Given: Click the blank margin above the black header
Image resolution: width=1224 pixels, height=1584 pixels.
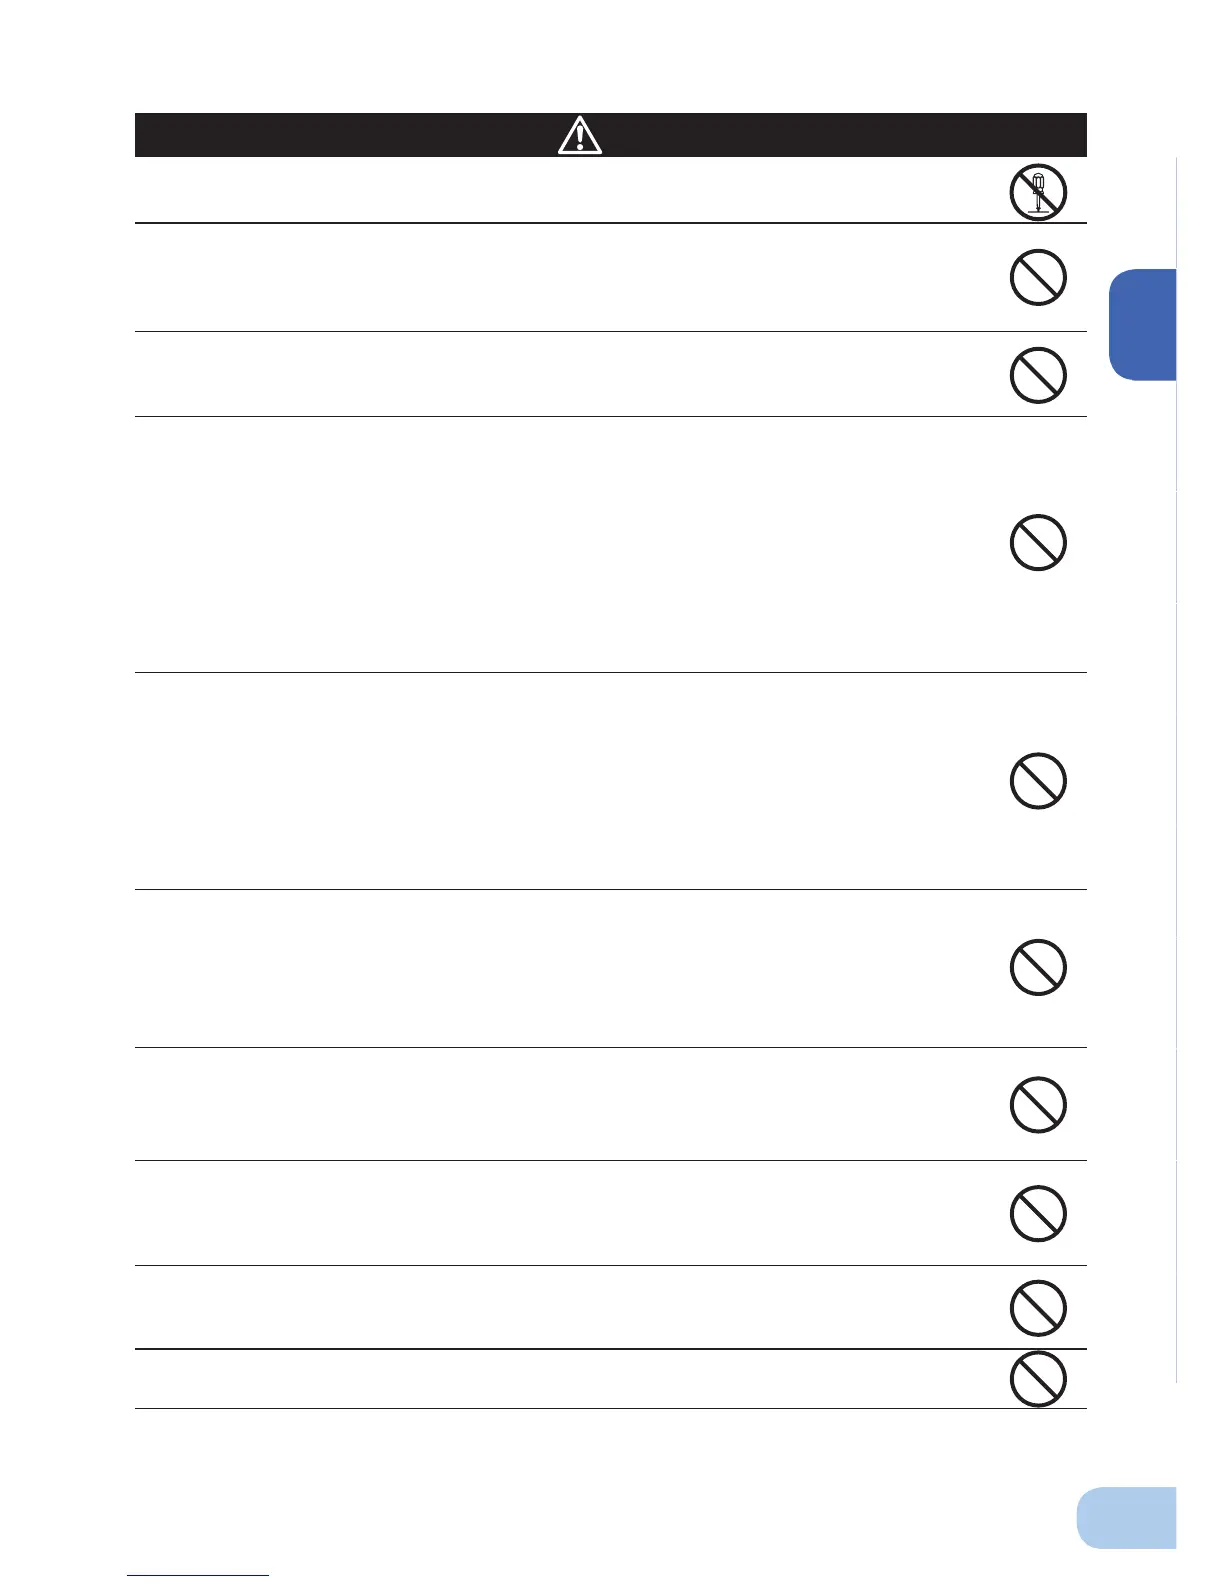Looking at the screenshot, I should pyautogui.click(x=611, y=55).
